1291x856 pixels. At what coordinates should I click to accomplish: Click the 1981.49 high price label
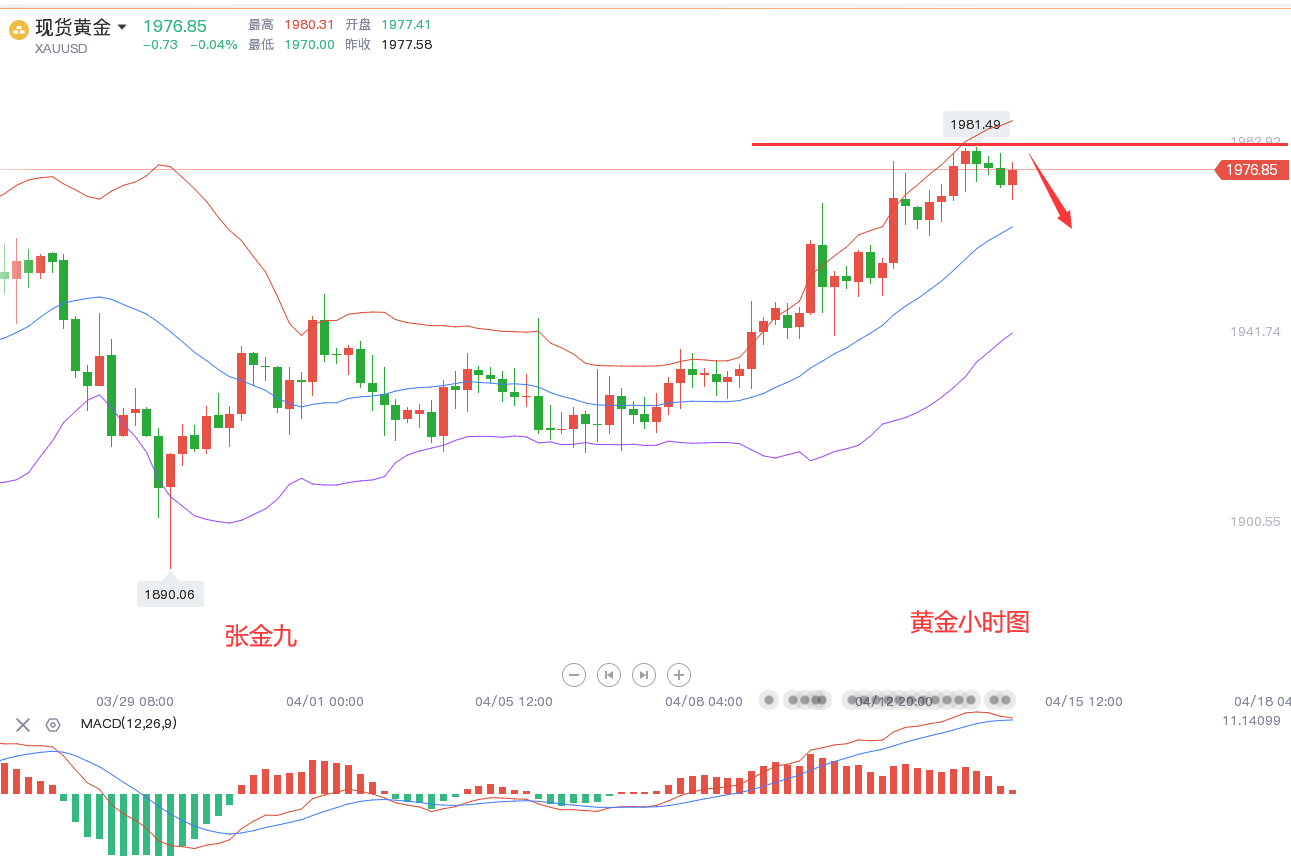click(976, 125)
